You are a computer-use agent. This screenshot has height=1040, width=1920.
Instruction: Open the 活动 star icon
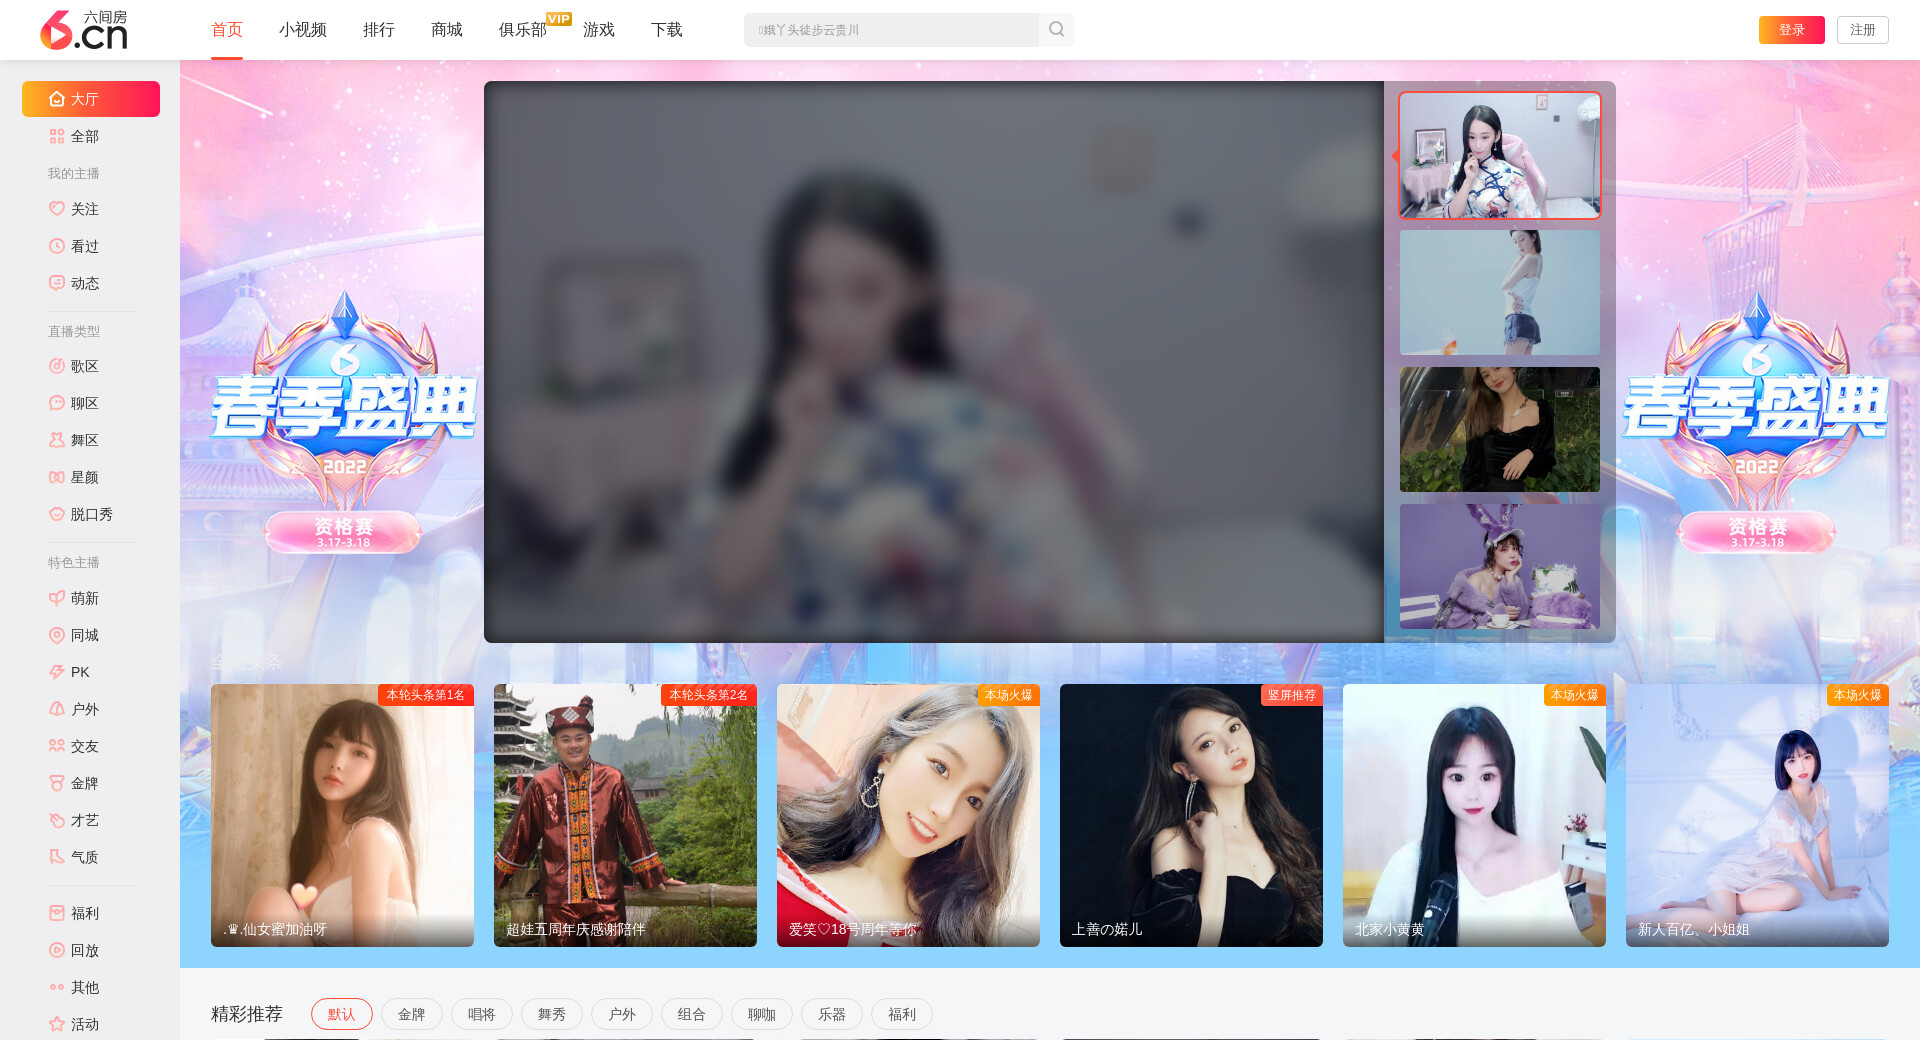pos(57,1024)
